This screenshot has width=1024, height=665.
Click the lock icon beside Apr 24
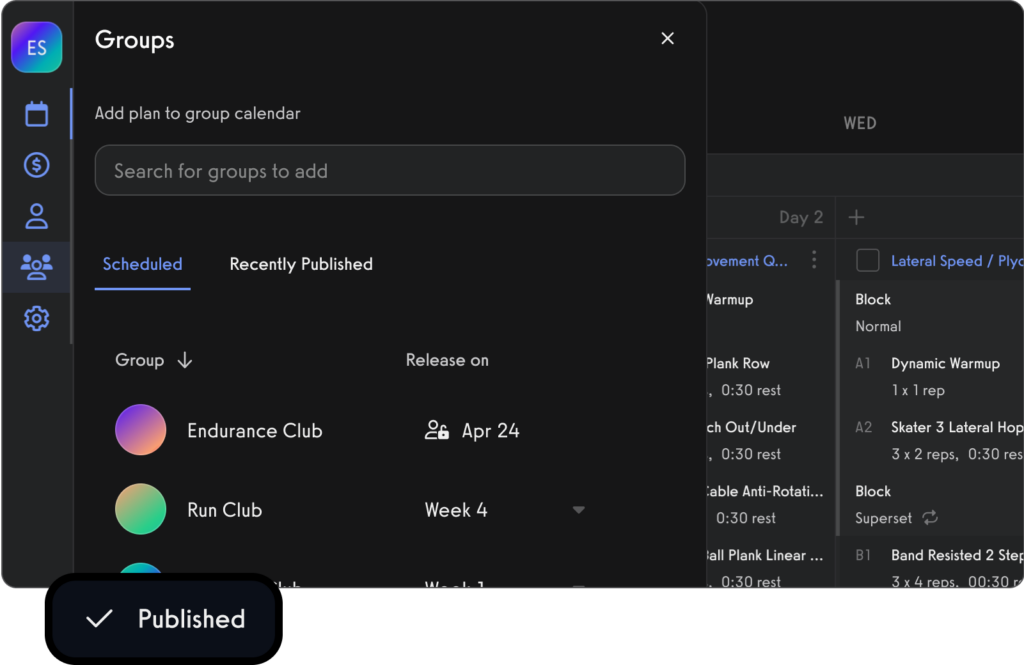[438, 431]
